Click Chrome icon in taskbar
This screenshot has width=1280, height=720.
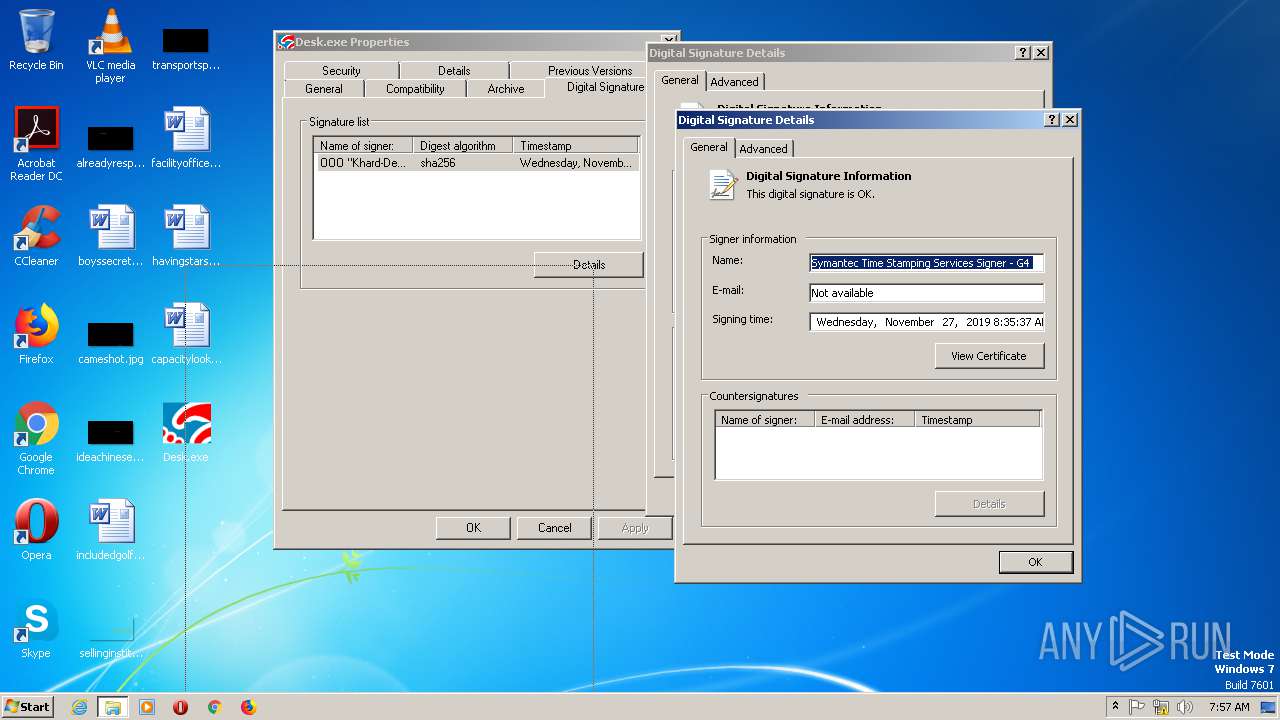(x=214, y=707)
